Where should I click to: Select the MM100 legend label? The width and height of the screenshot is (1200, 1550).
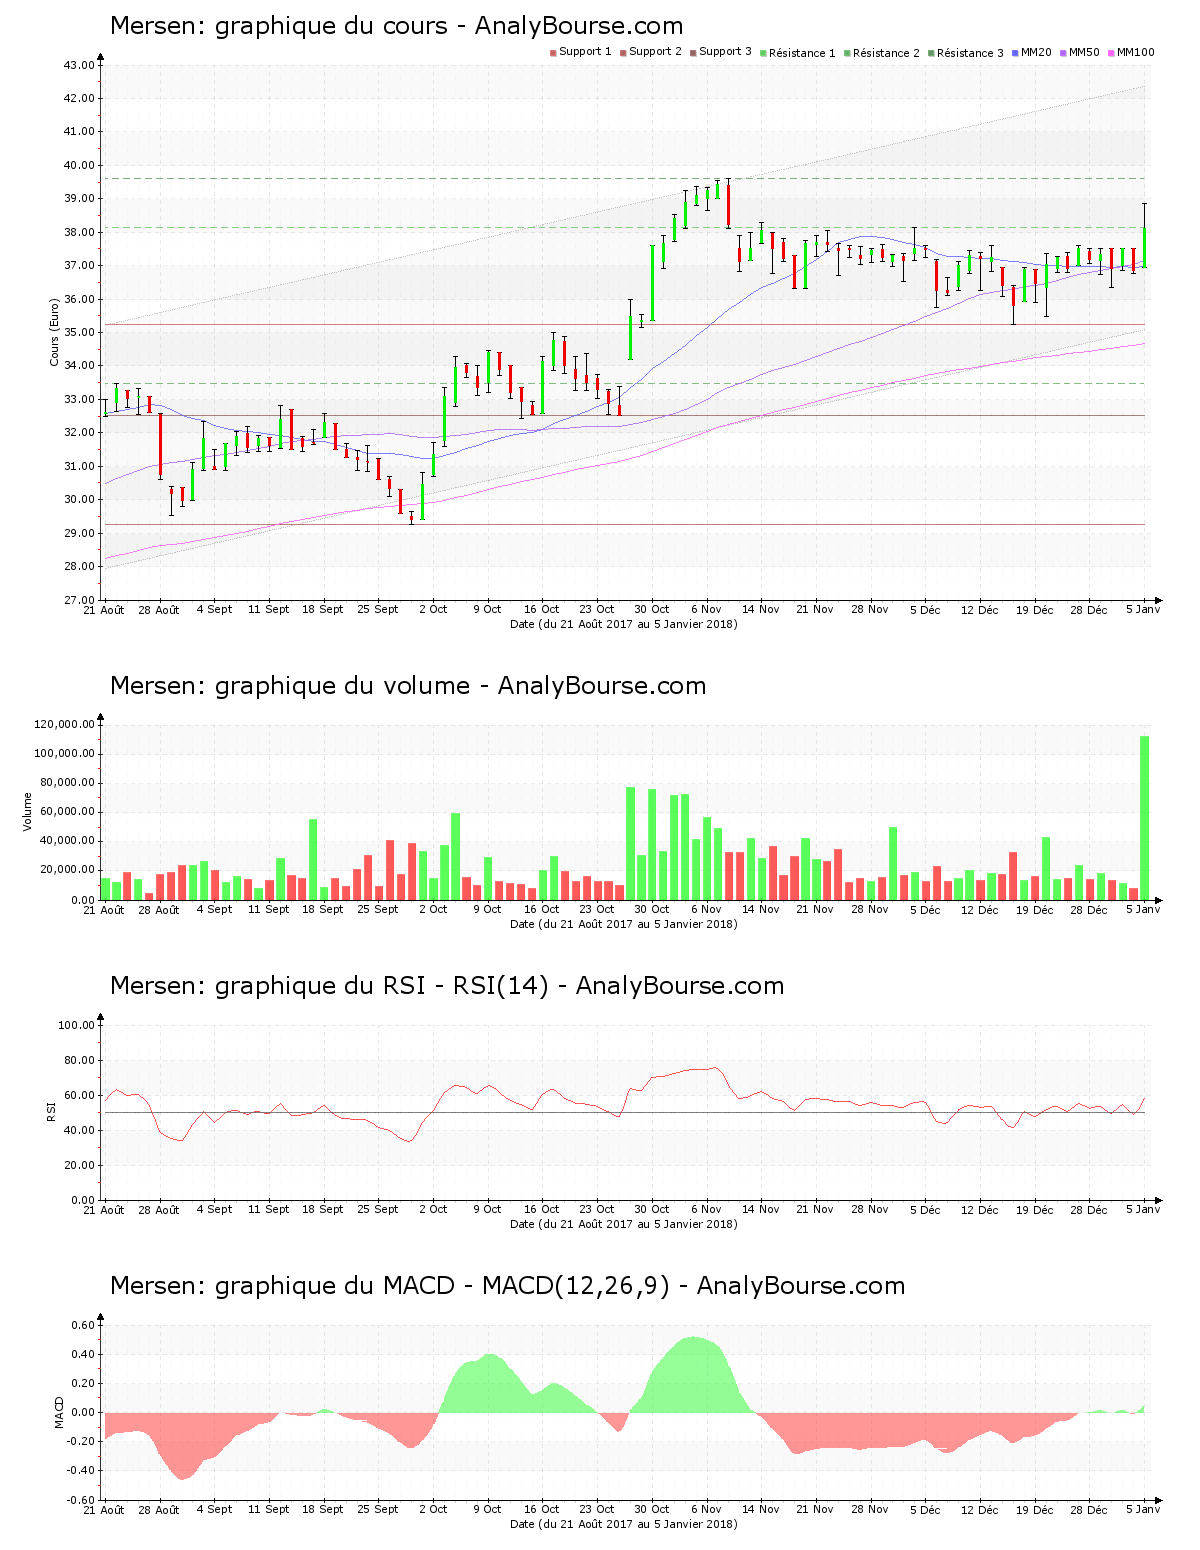(x=1135, y=52)
